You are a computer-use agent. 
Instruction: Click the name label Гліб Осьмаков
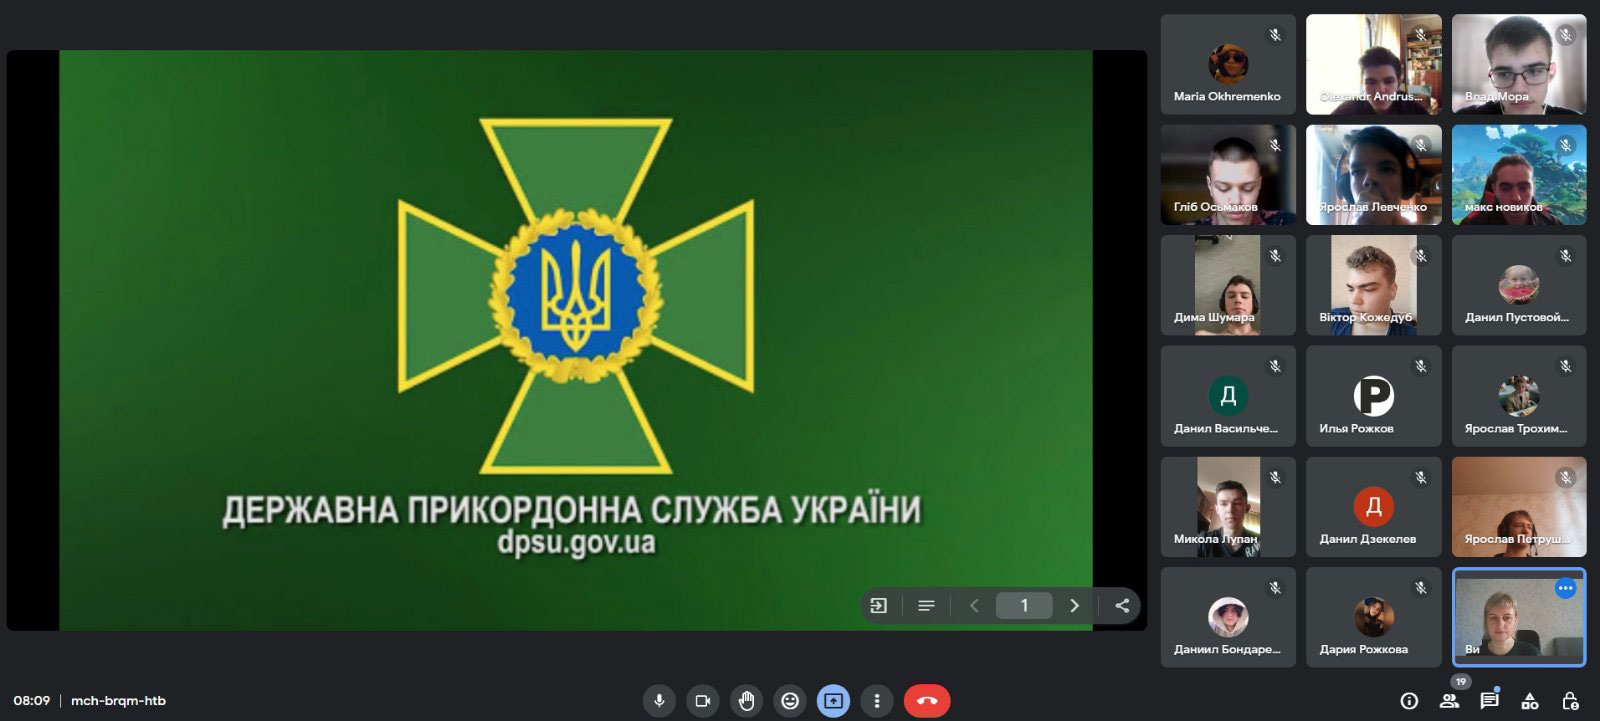tap(1216, 207)
